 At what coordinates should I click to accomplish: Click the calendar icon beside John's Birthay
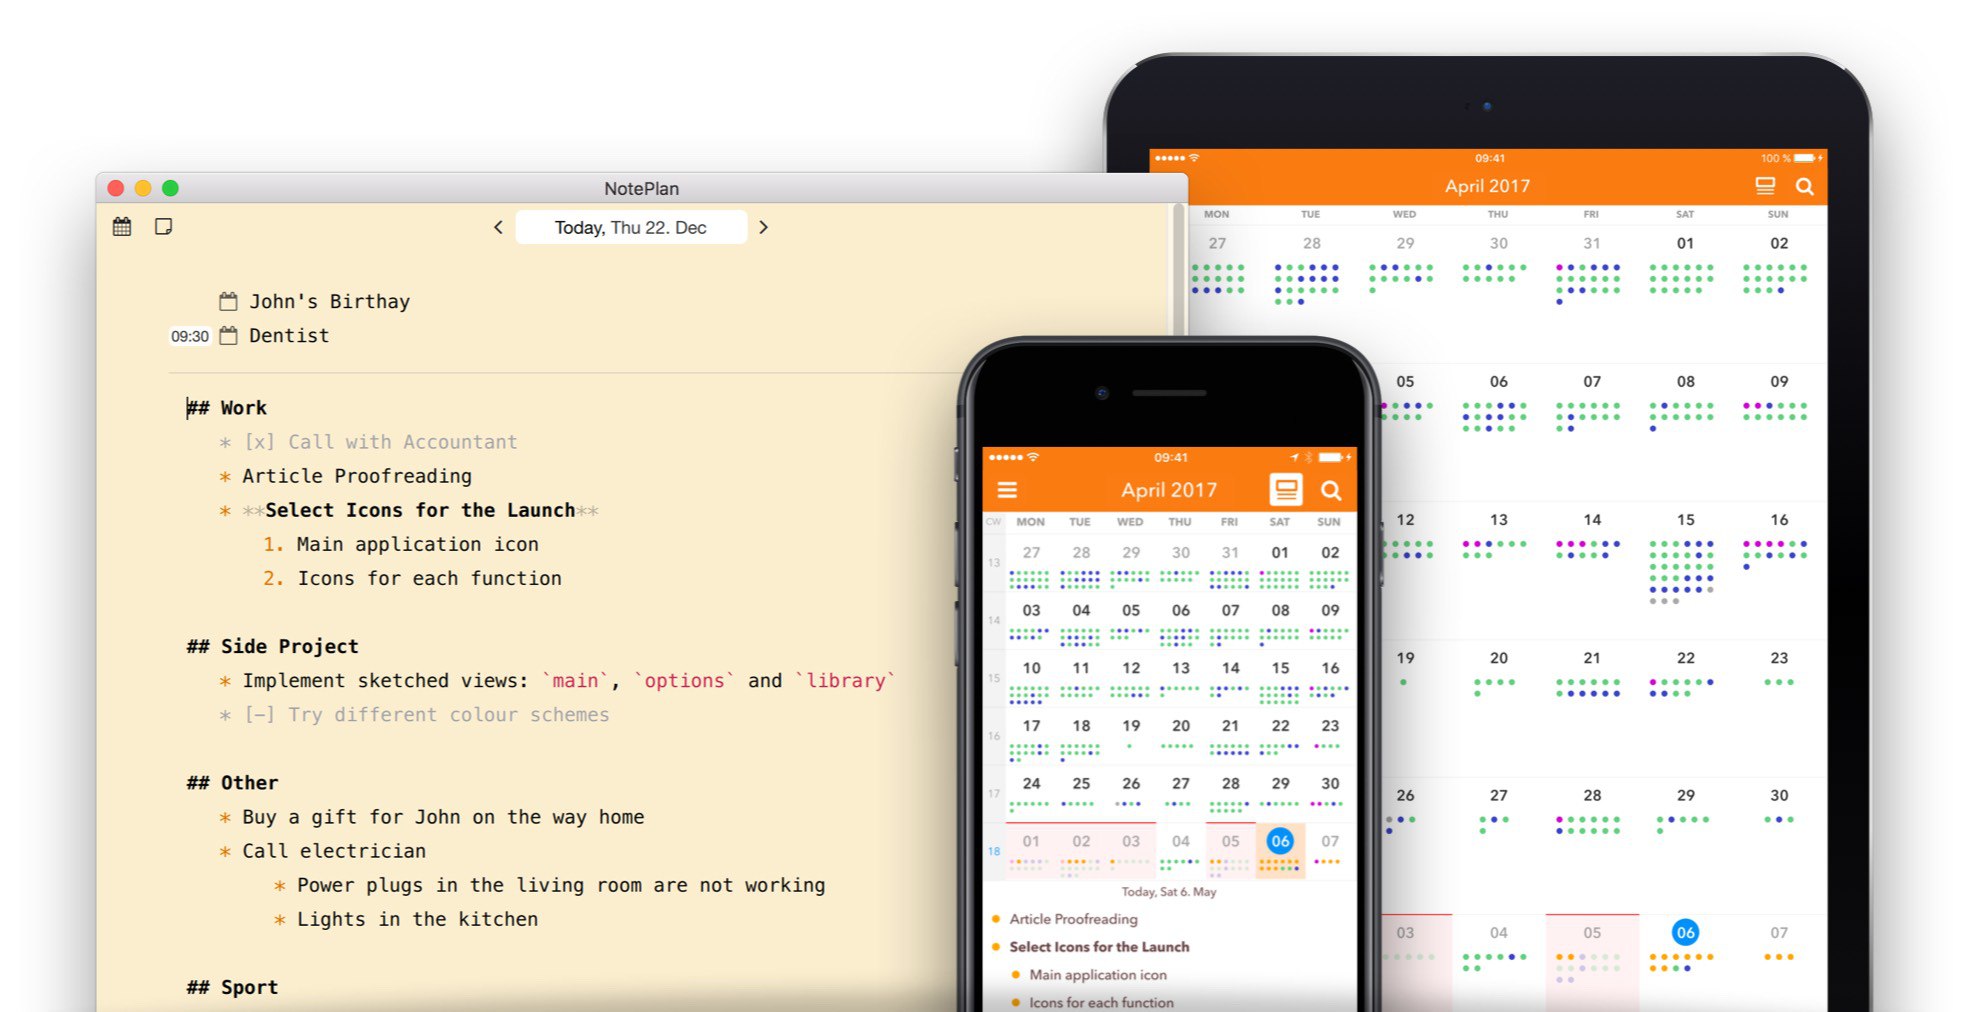228,301
